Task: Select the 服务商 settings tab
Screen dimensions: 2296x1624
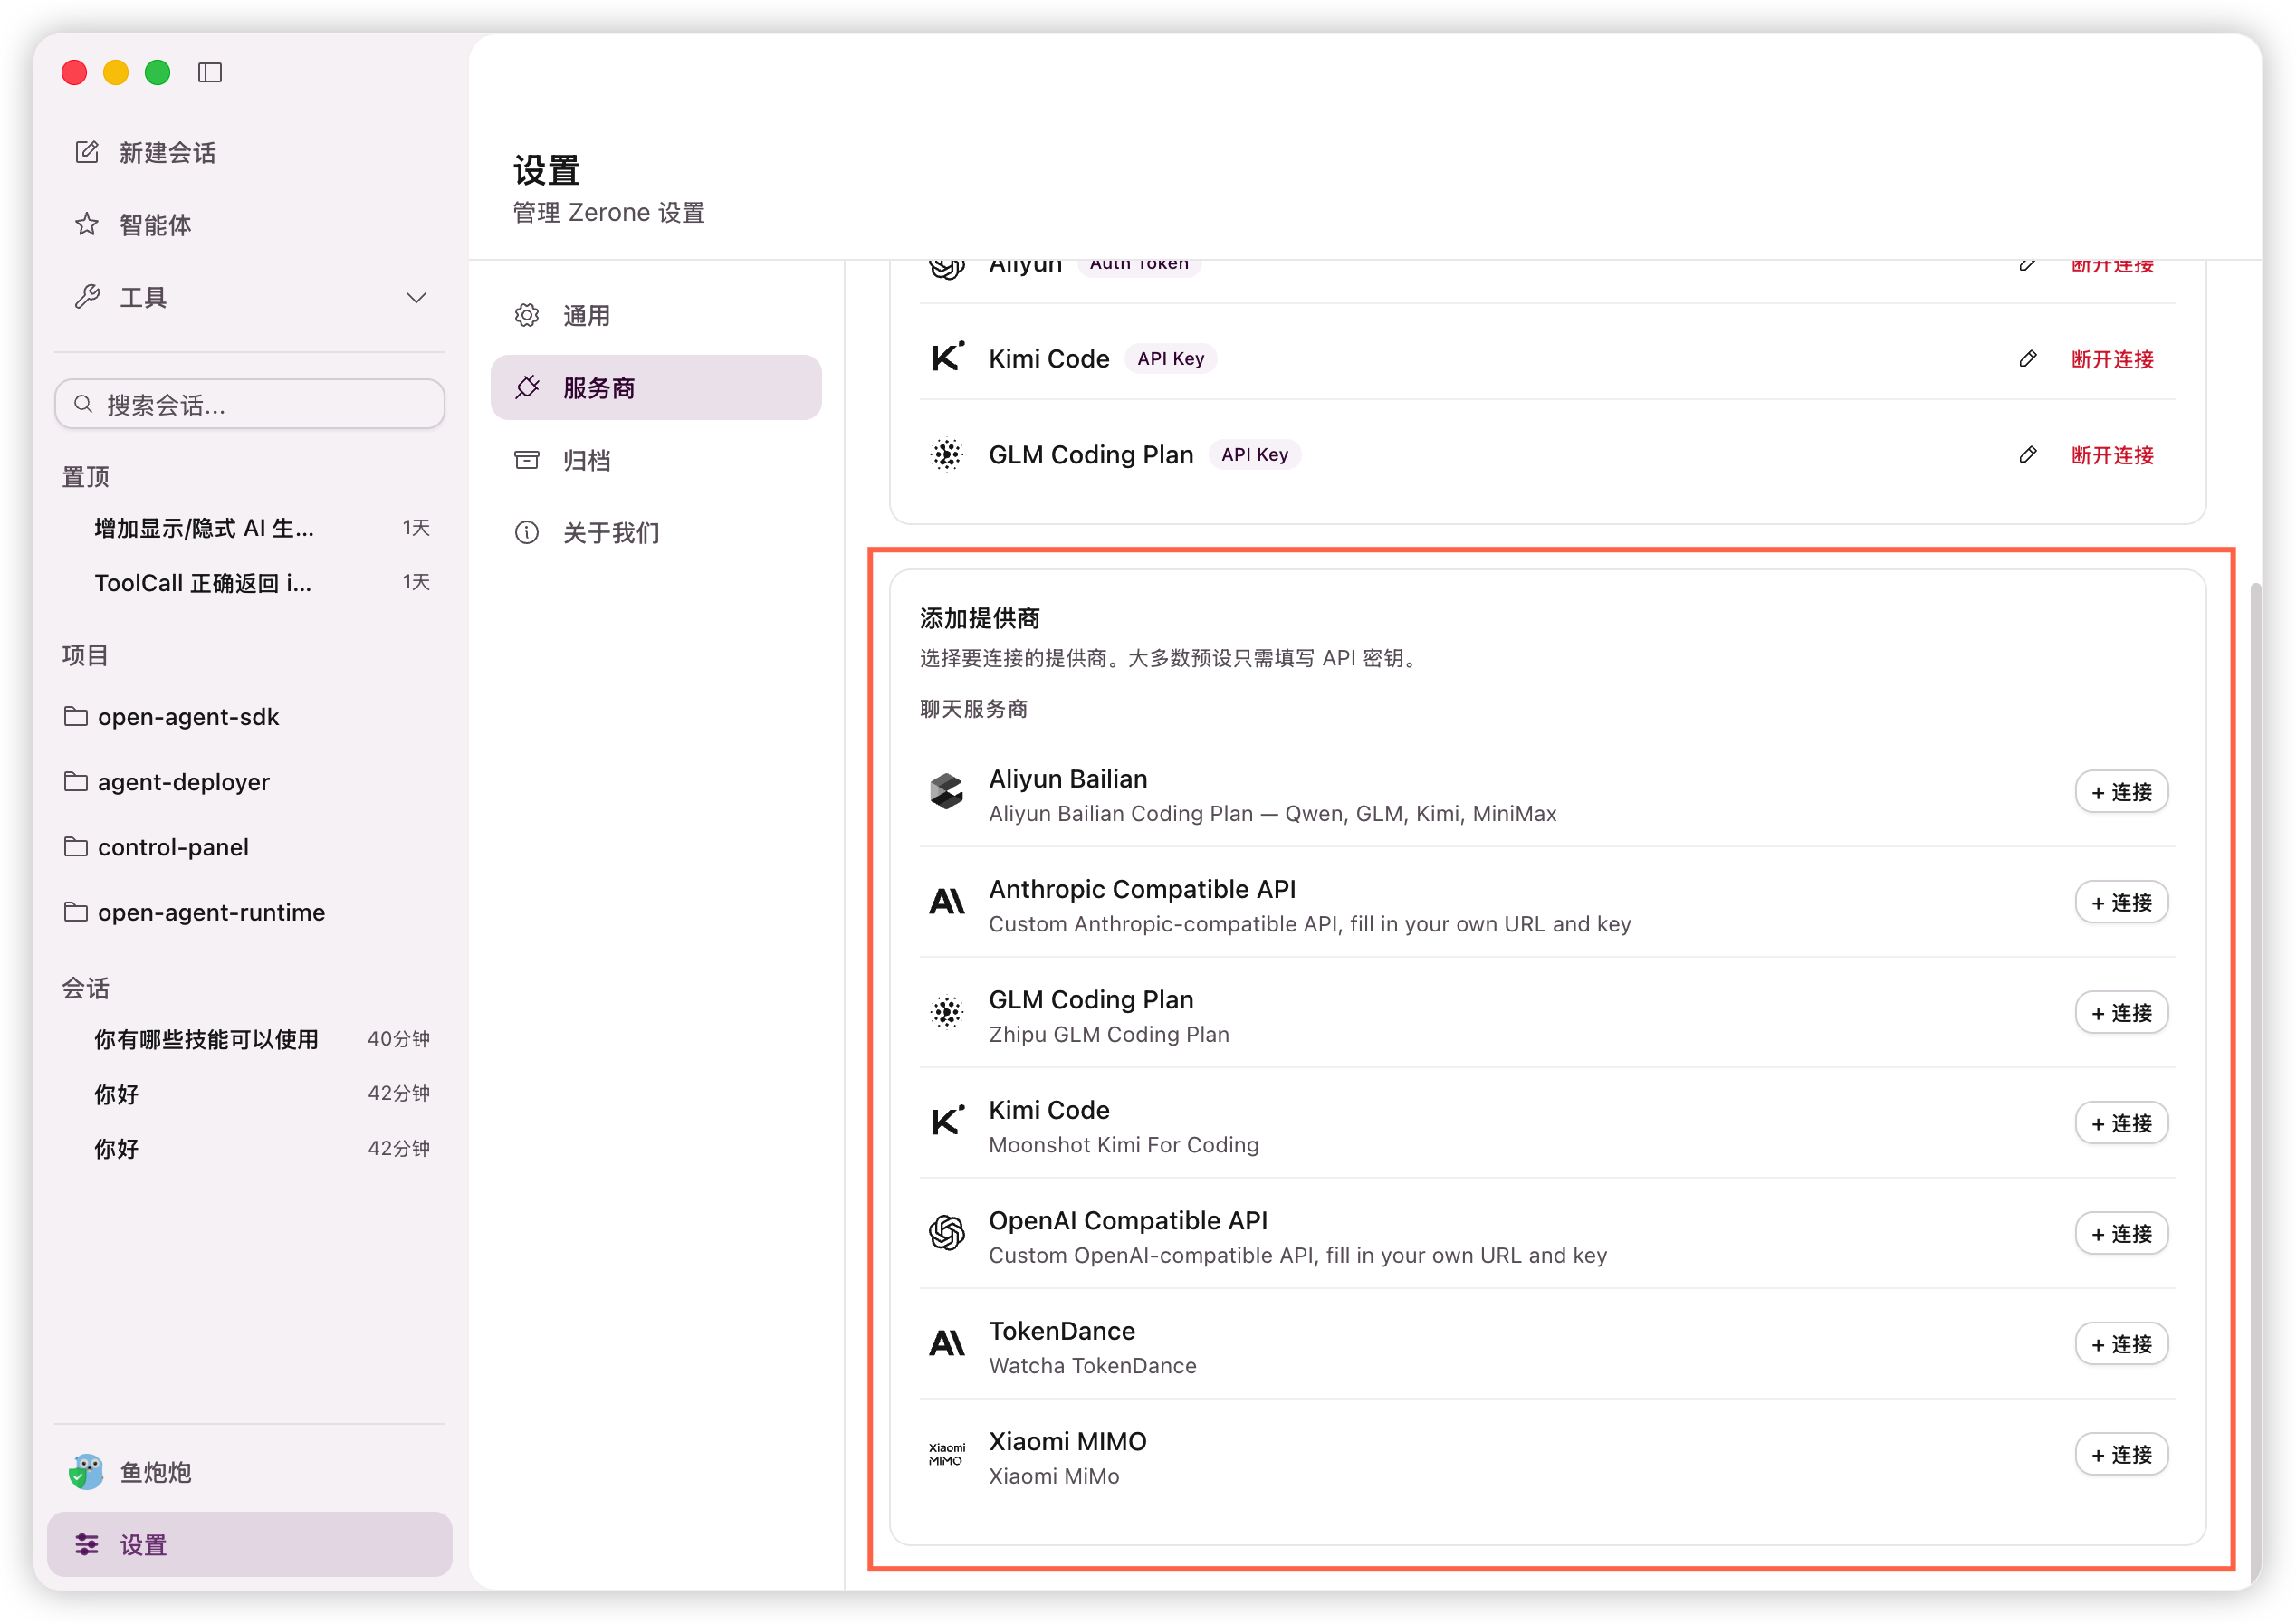Action: tap(656, 388)
